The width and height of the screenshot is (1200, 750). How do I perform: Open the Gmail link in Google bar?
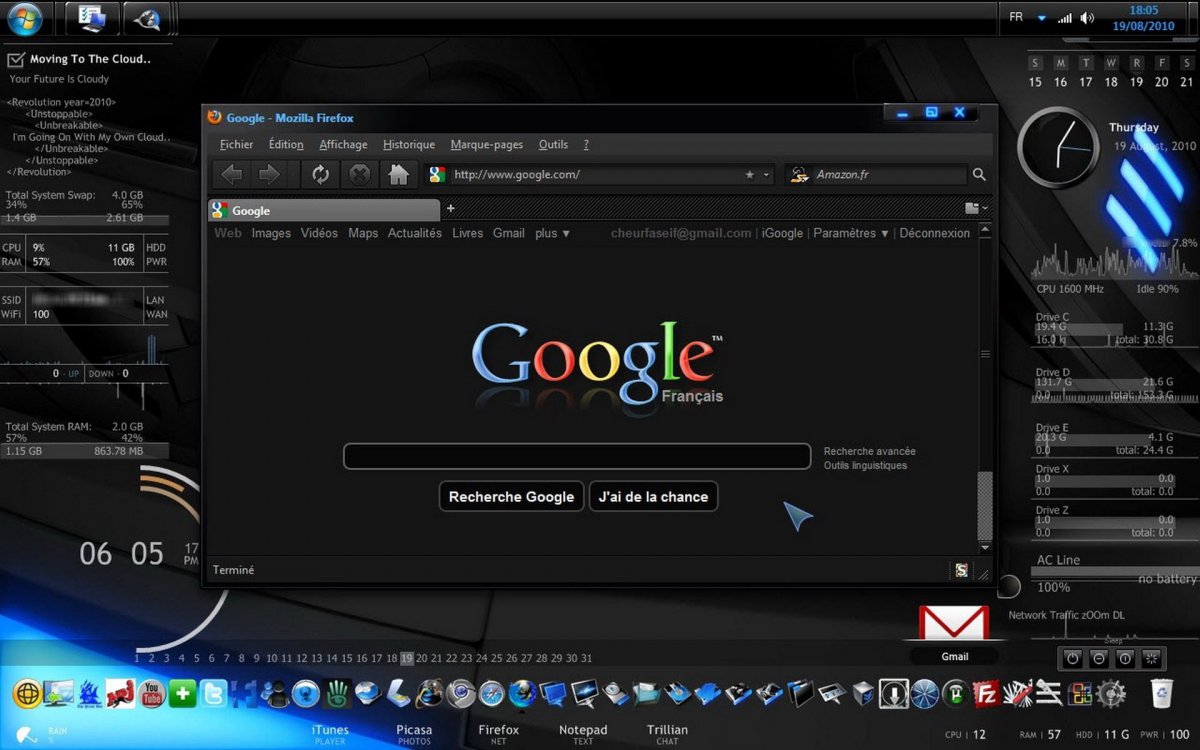tap(509, 233)
